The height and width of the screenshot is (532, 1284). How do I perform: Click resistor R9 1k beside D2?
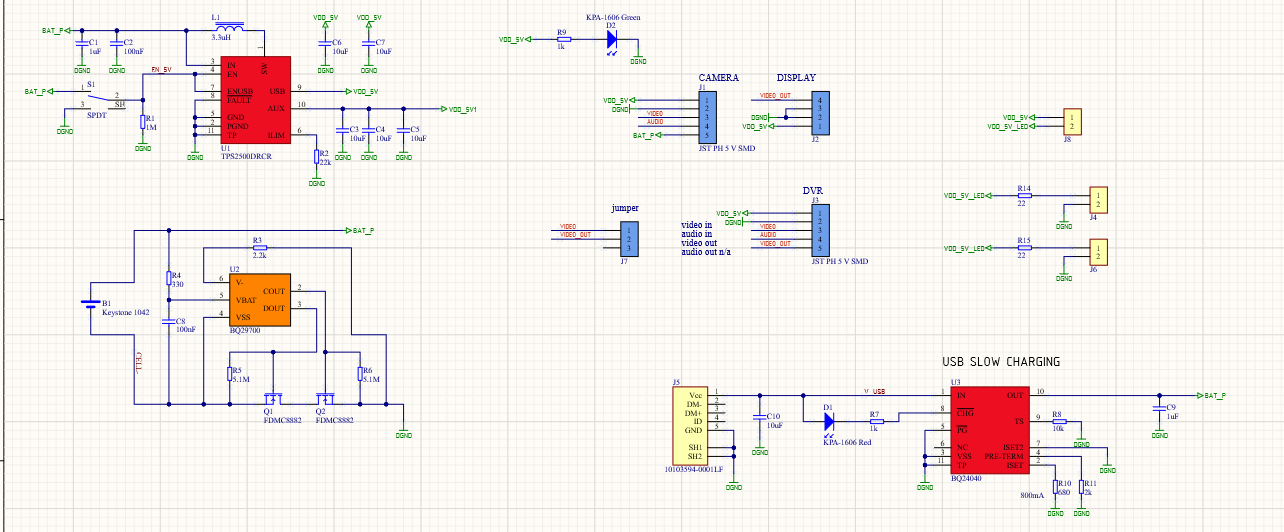pyautogui.click(x=564, y=40)
